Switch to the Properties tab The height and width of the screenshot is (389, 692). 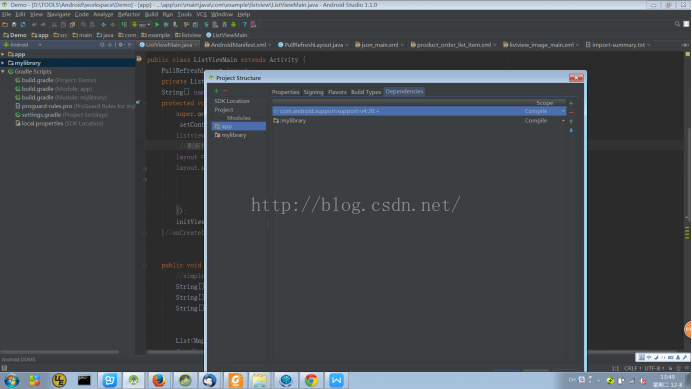[x=285, y=92]
